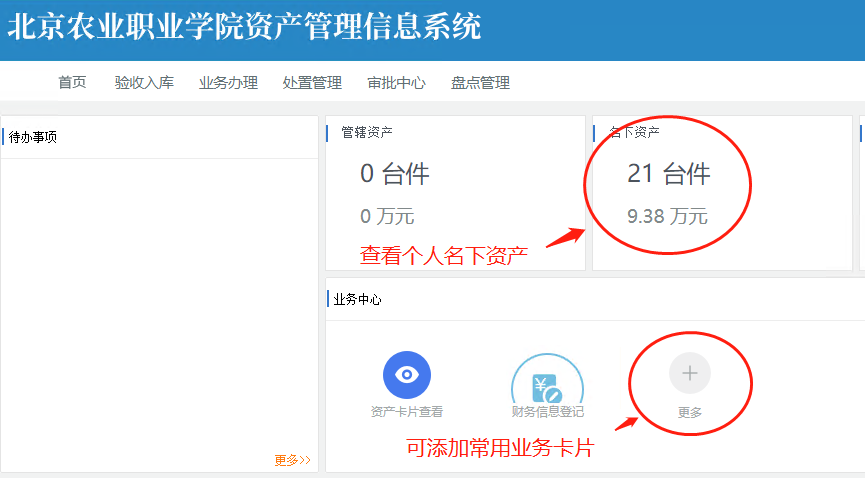Click the orange 更多>> link in 待办事项
865x478 pixels.
point(292,460)
